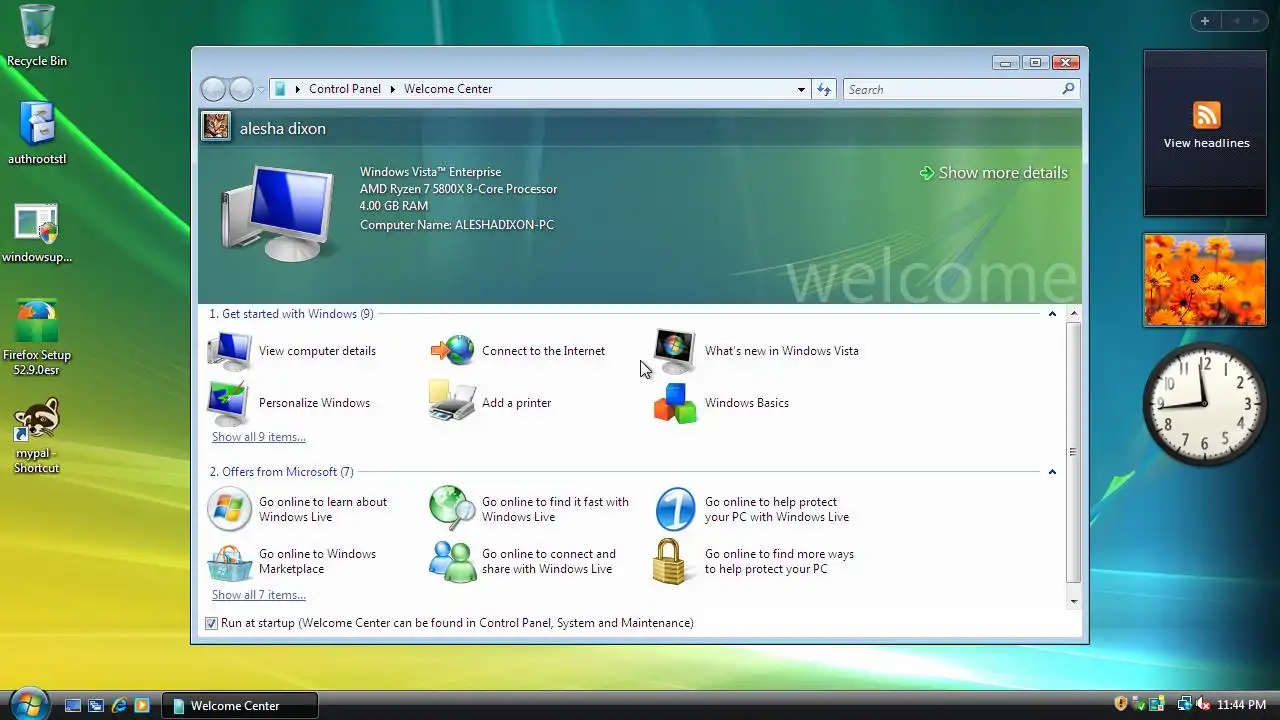
Task: Click the RSS feed icon in sidebar gadget
Action: [x=1206, y=115]
